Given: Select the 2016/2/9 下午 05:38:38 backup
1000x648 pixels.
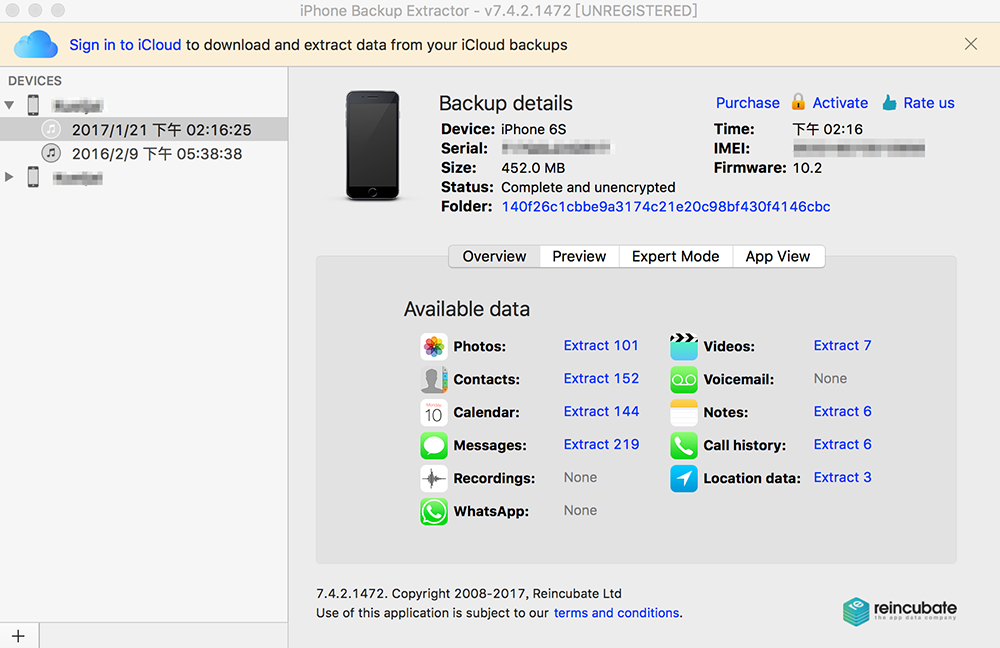Looking at the screenshot, I should click(143, 154).
